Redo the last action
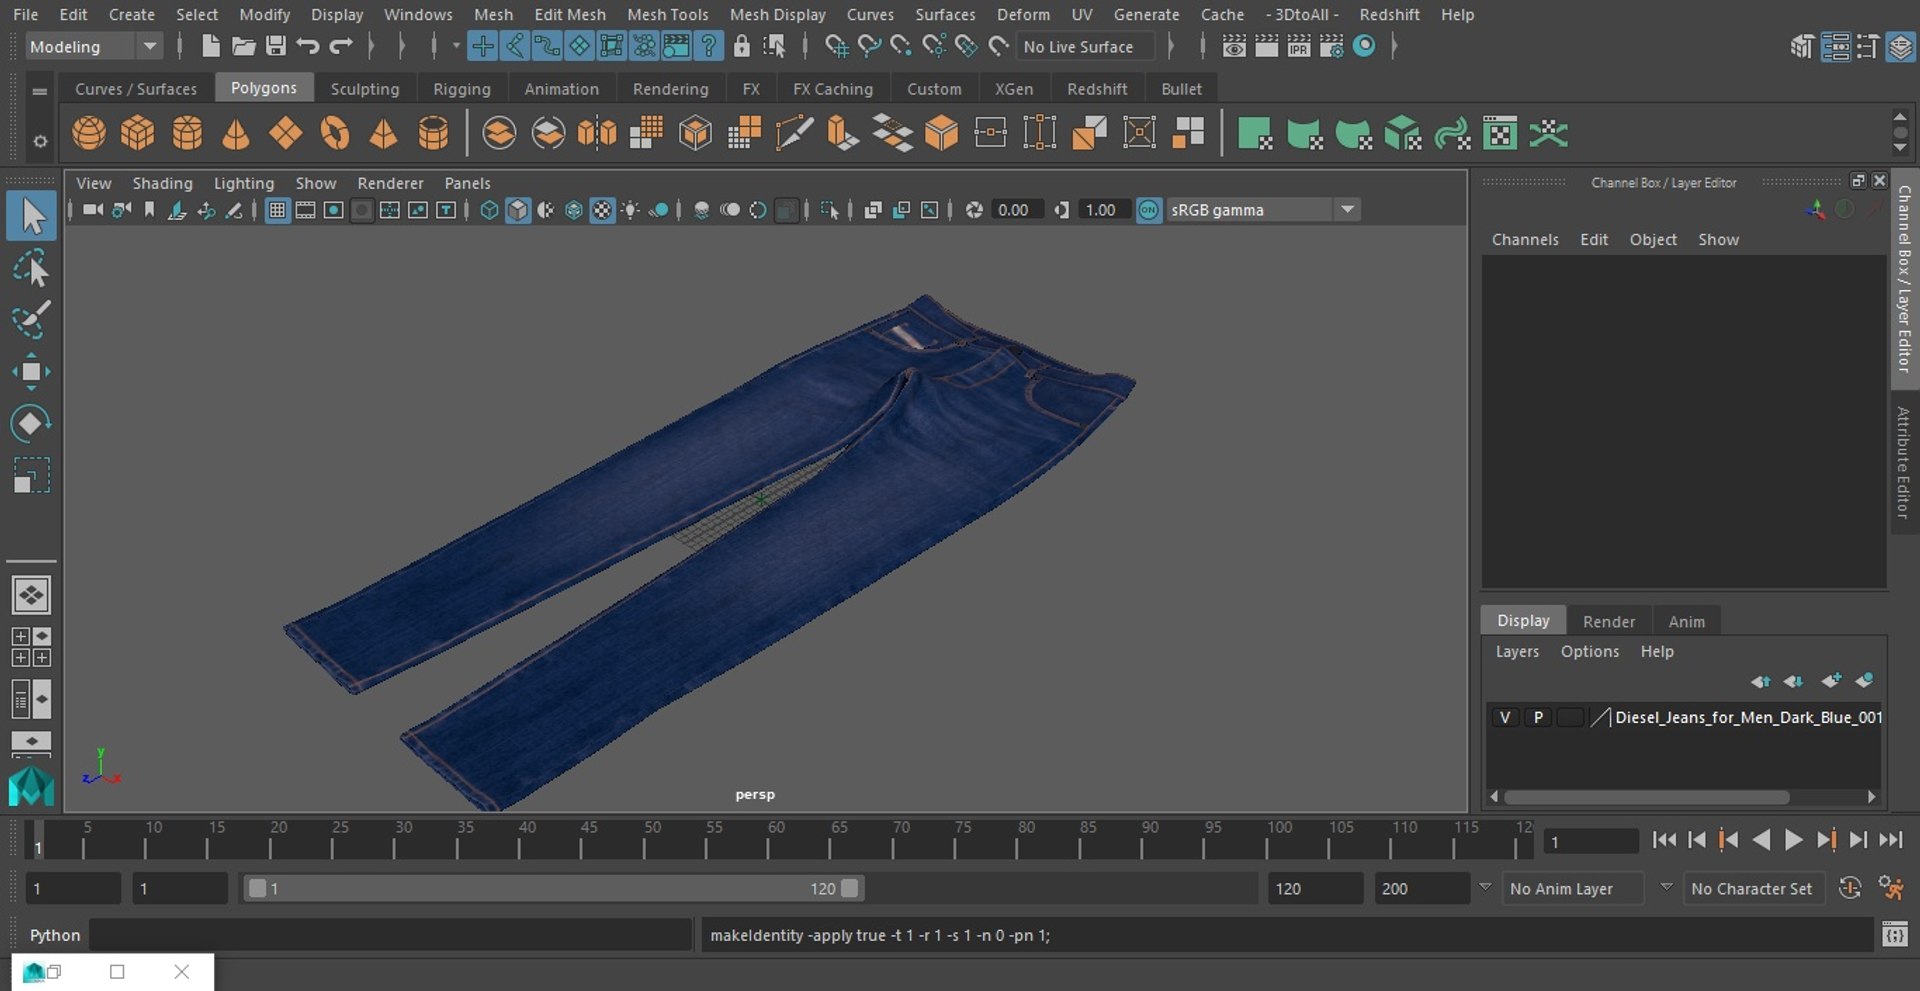 point(341,46)
